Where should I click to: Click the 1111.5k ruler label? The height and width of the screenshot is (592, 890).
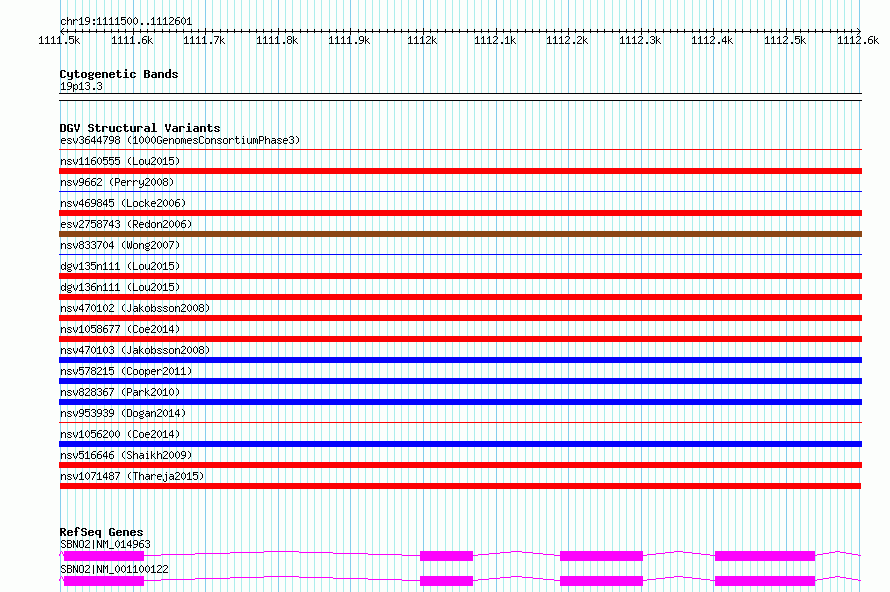60,40
